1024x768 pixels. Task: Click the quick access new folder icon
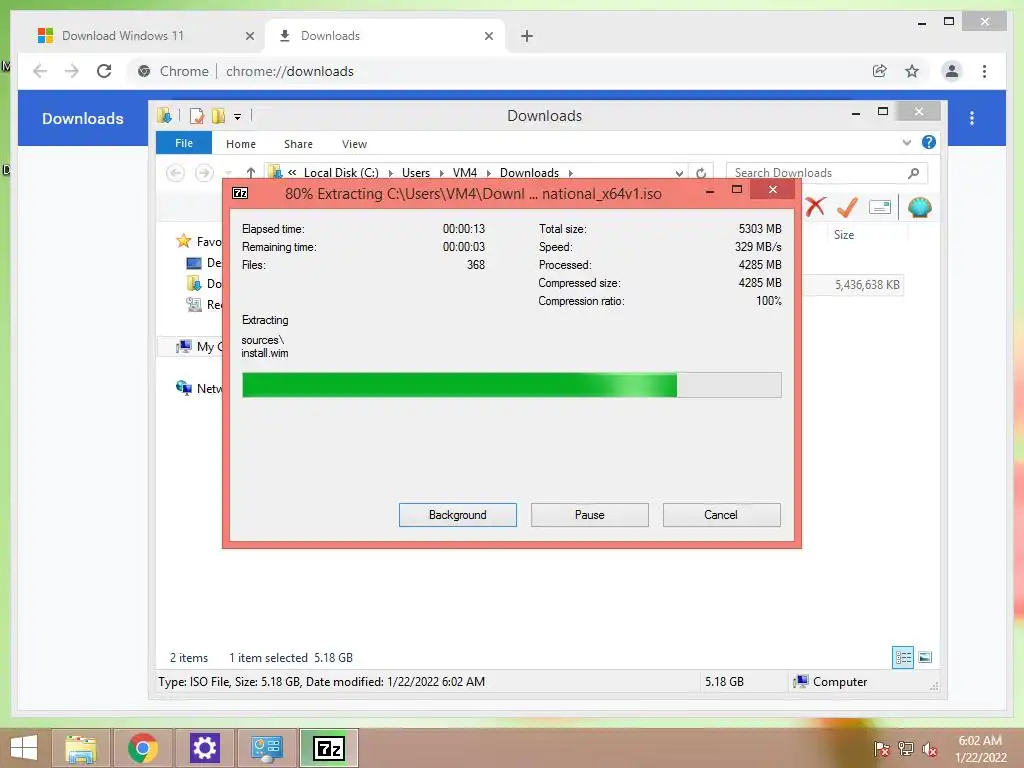click(218, 116)
